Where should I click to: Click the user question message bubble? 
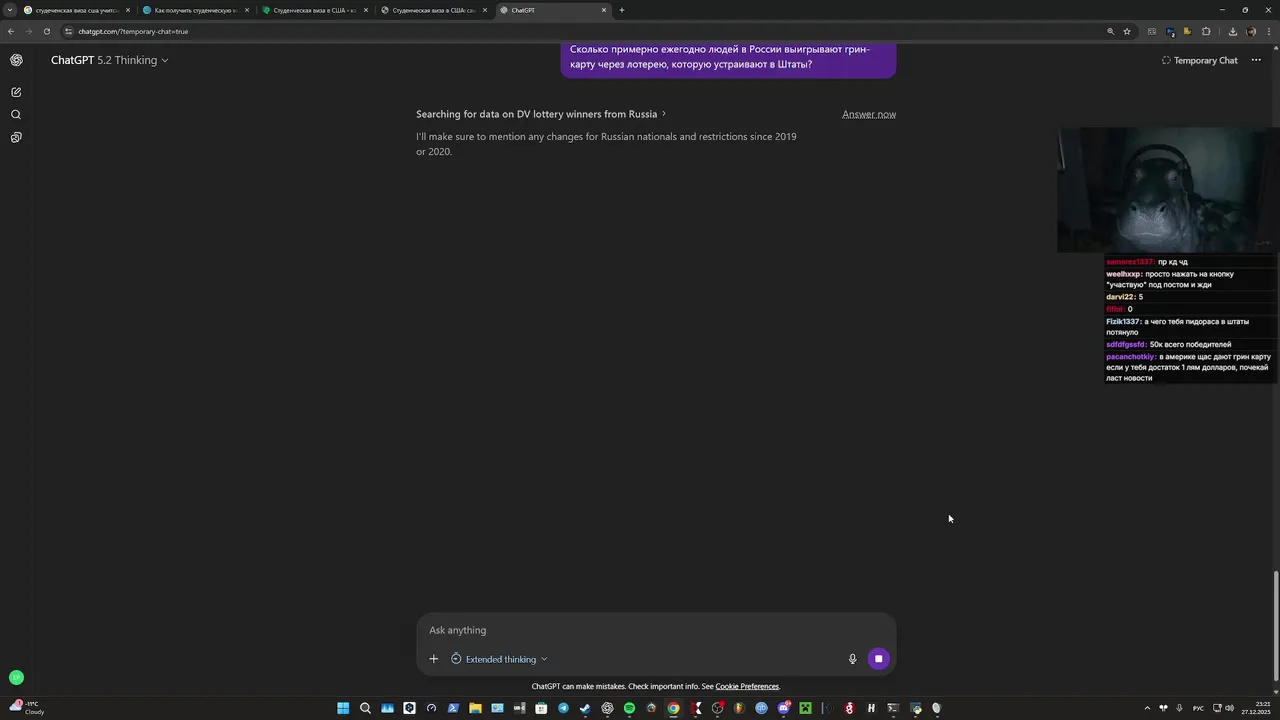click(x=728, y=58)
